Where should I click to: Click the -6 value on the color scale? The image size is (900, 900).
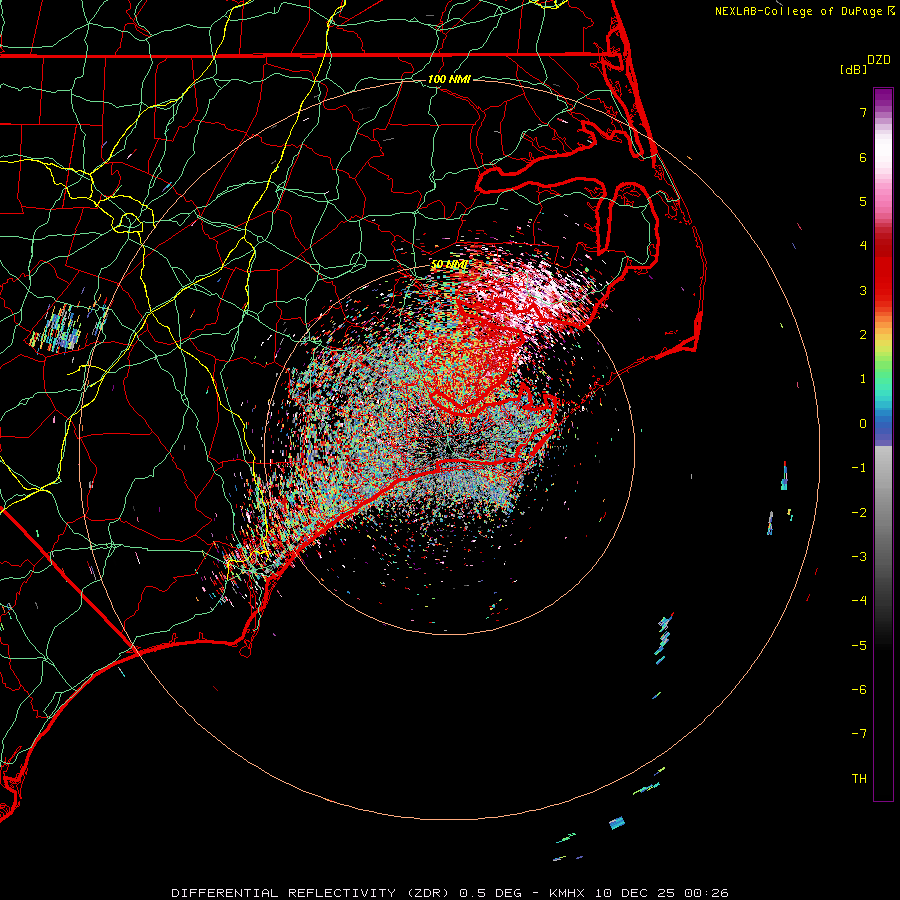(859, 690)
